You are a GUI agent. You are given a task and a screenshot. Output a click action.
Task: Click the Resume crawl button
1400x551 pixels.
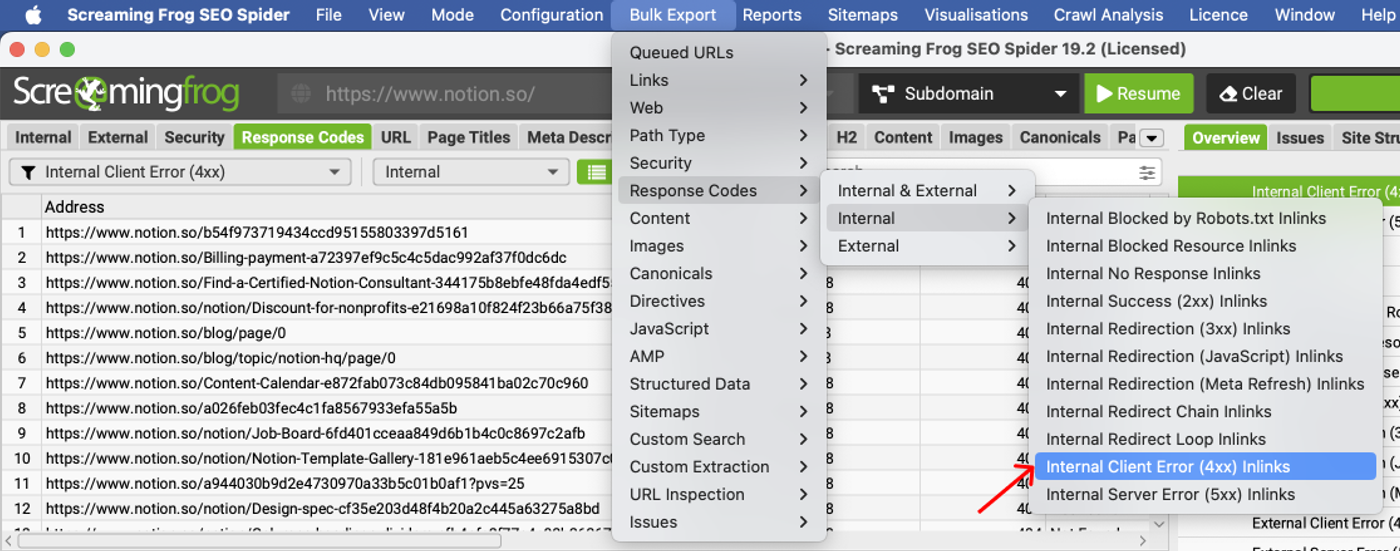point(1138,94)
